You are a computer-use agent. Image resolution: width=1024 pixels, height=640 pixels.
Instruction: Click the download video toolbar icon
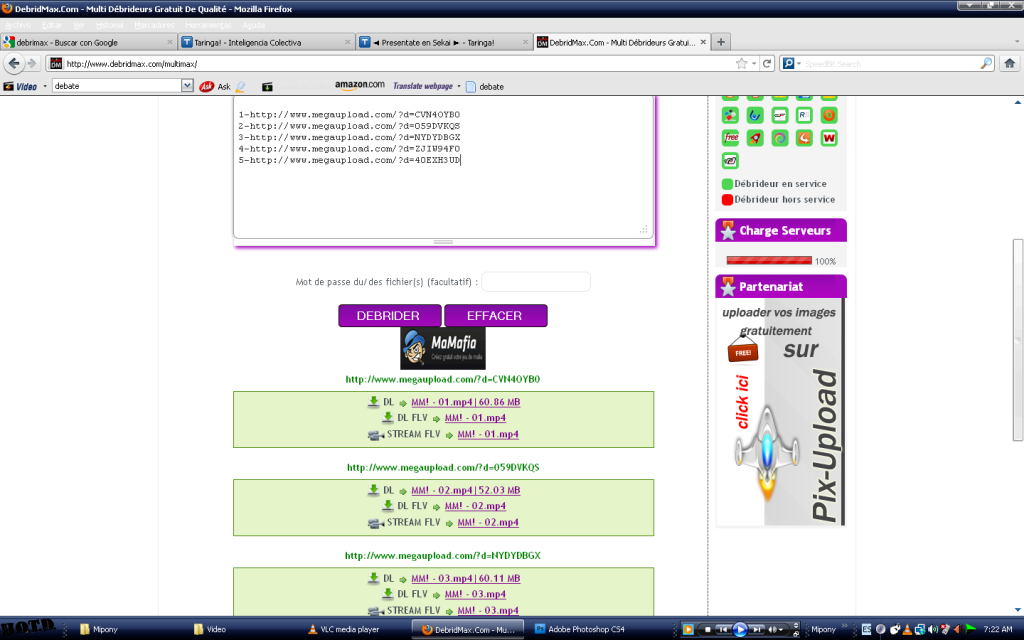tap(267, 86)
